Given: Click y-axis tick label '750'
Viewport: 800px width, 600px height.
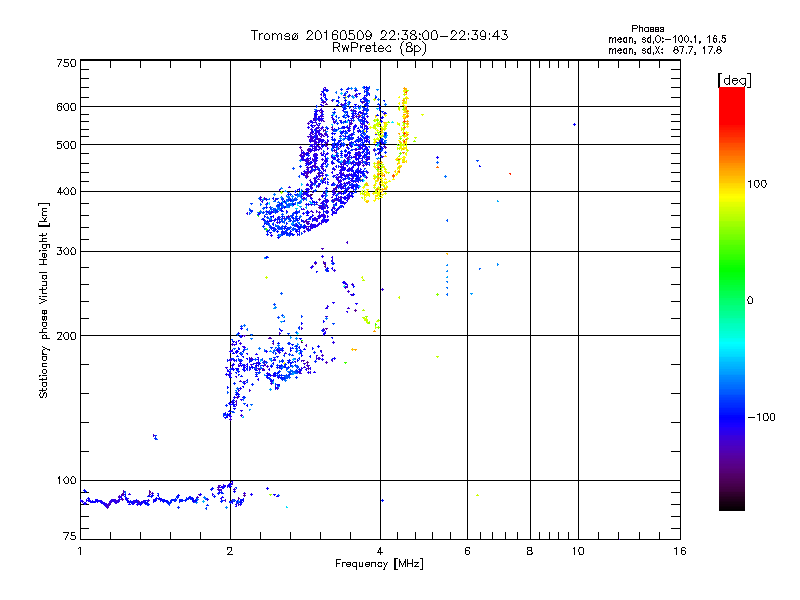Looking at the screenshot, I should coord(66,63).
